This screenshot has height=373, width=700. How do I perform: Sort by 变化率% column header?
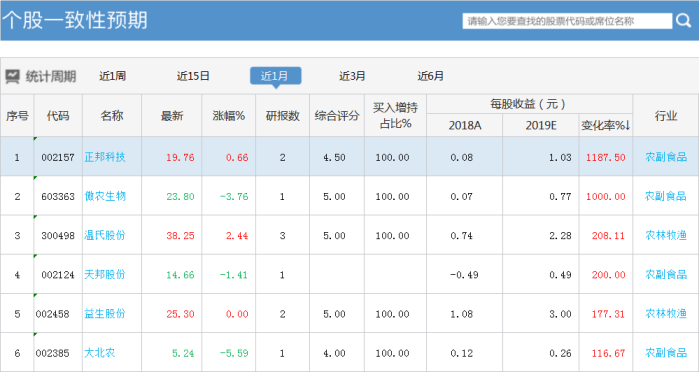click(x=605, y=125)
